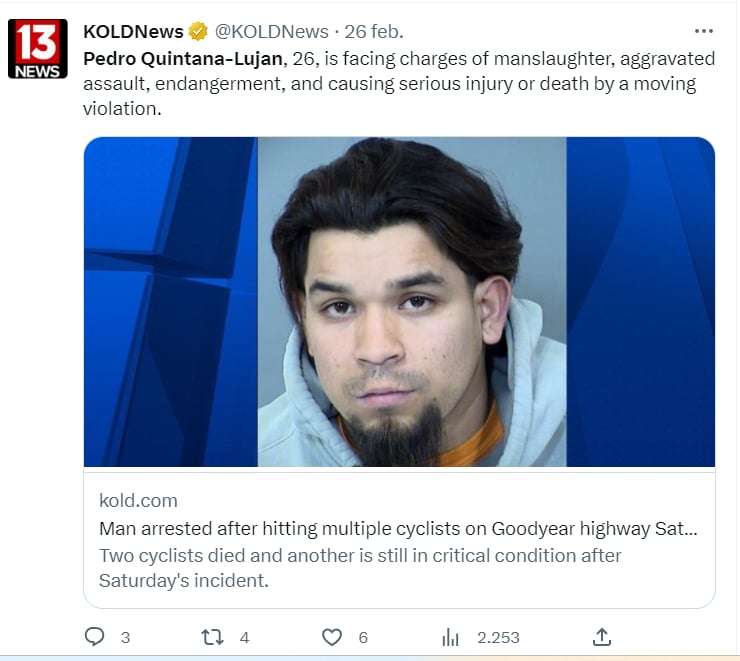Click the retweet count 4
Screen dimensions: 740x661
coord(244,638)
